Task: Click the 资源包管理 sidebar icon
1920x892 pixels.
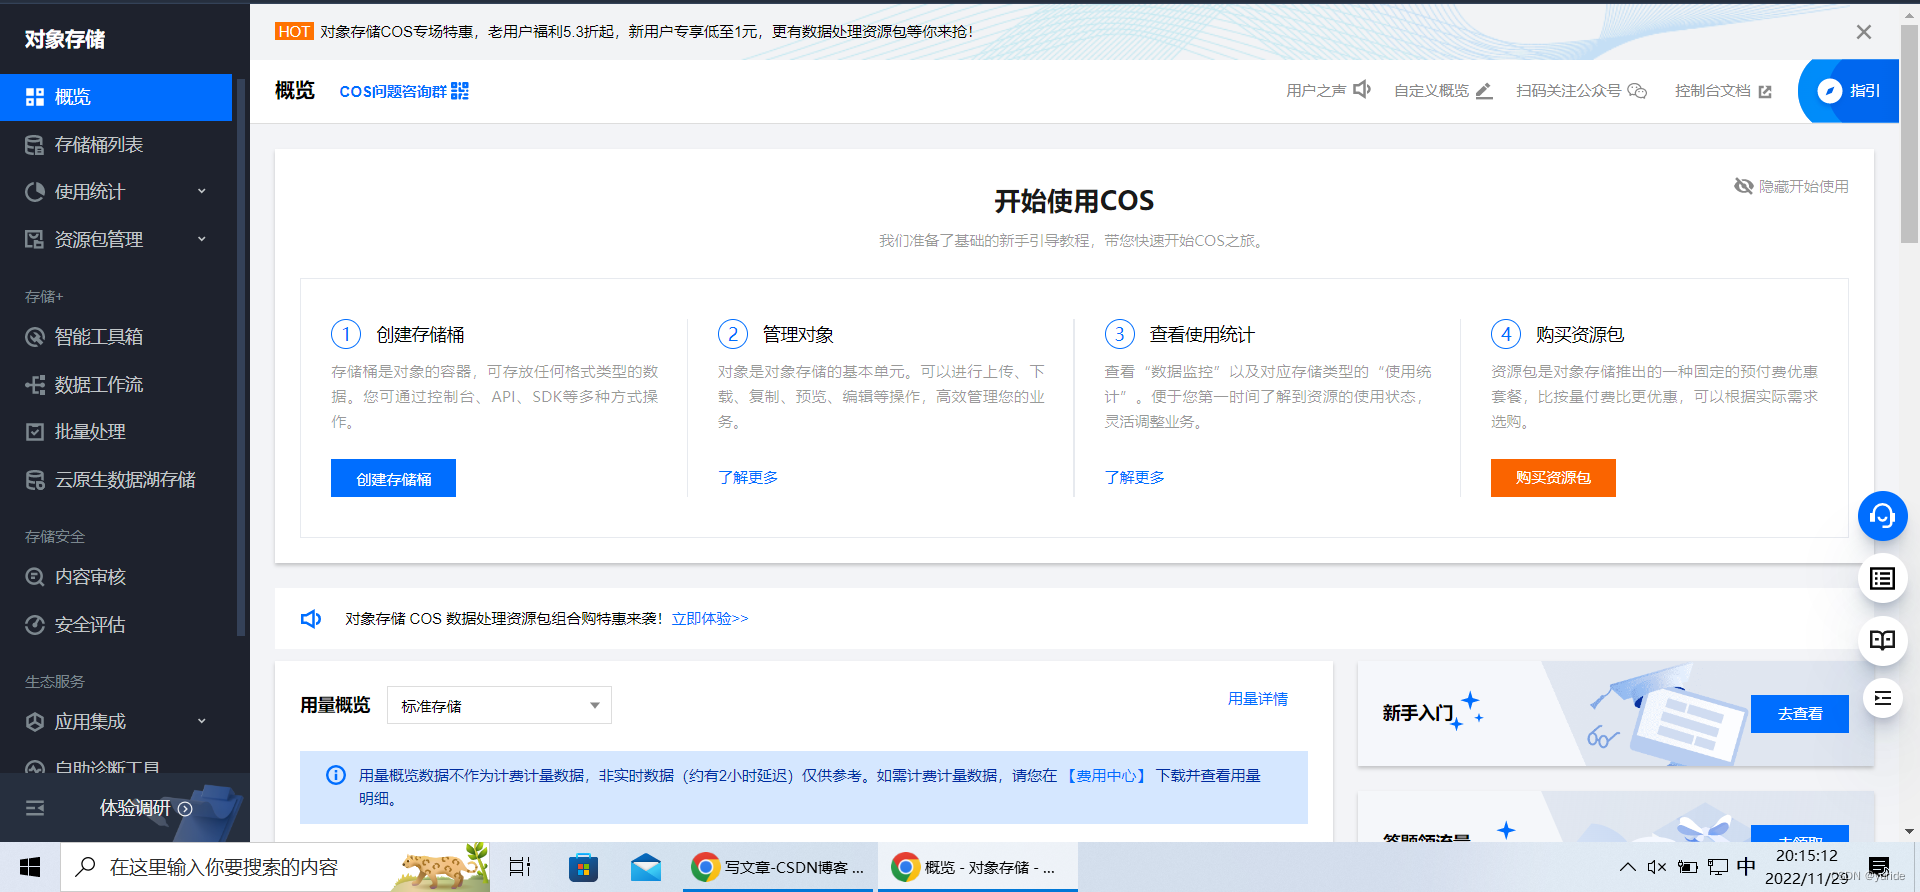Action: click(35, 240)
